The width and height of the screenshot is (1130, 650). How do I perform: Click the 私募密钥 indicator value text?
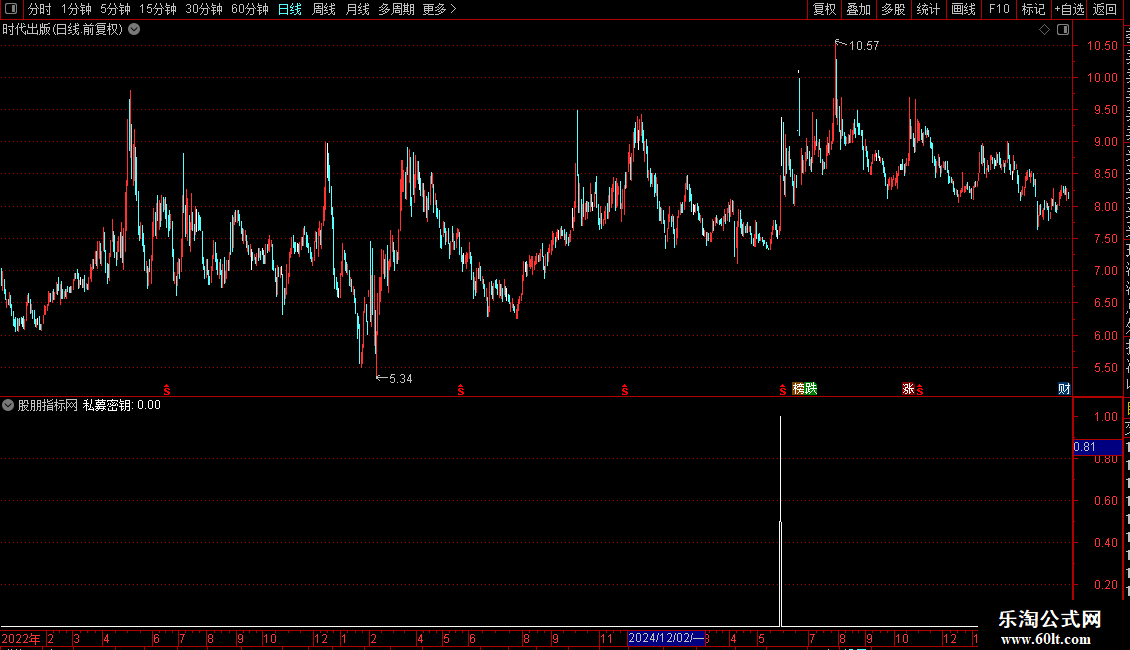click(x=122, y=405)
